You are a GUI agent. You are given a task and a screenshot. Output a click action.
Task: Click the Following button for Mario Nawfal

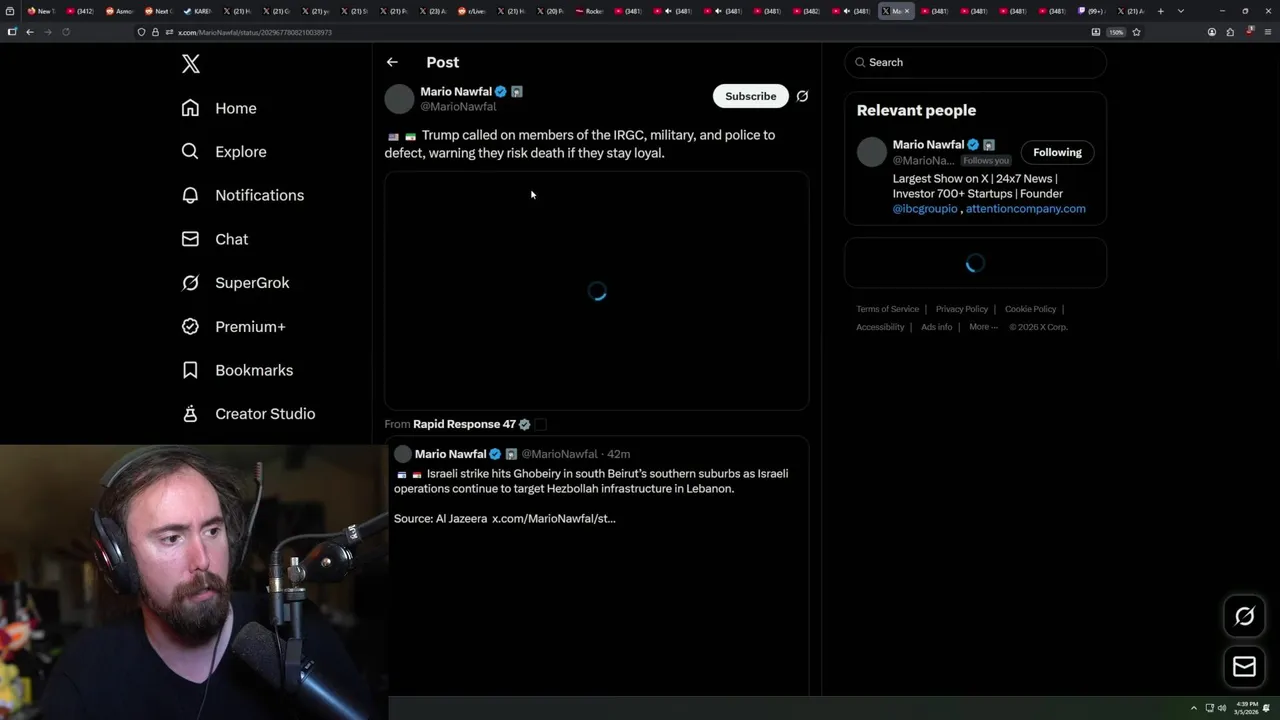(x=1057, y=152)
